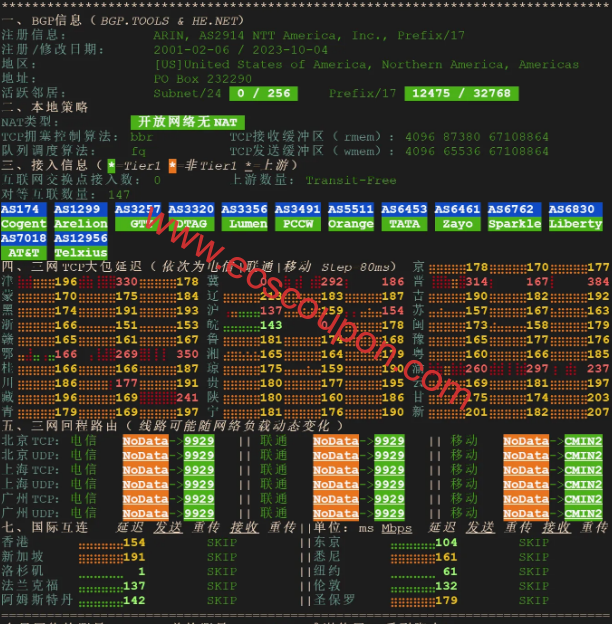612x624 pixels.
Task: Select the Arelion provider label
Action: pyautogui.click(x=81, y=224)
